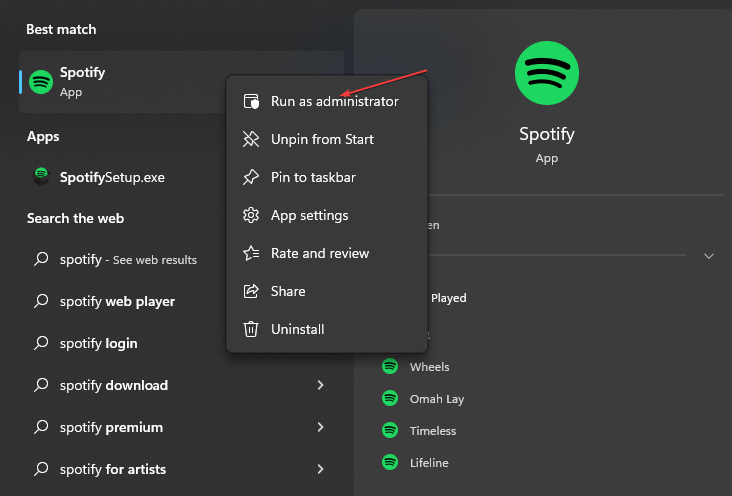Select Run as administrator from context menu

pyautogui.click(x=327, y=101)
